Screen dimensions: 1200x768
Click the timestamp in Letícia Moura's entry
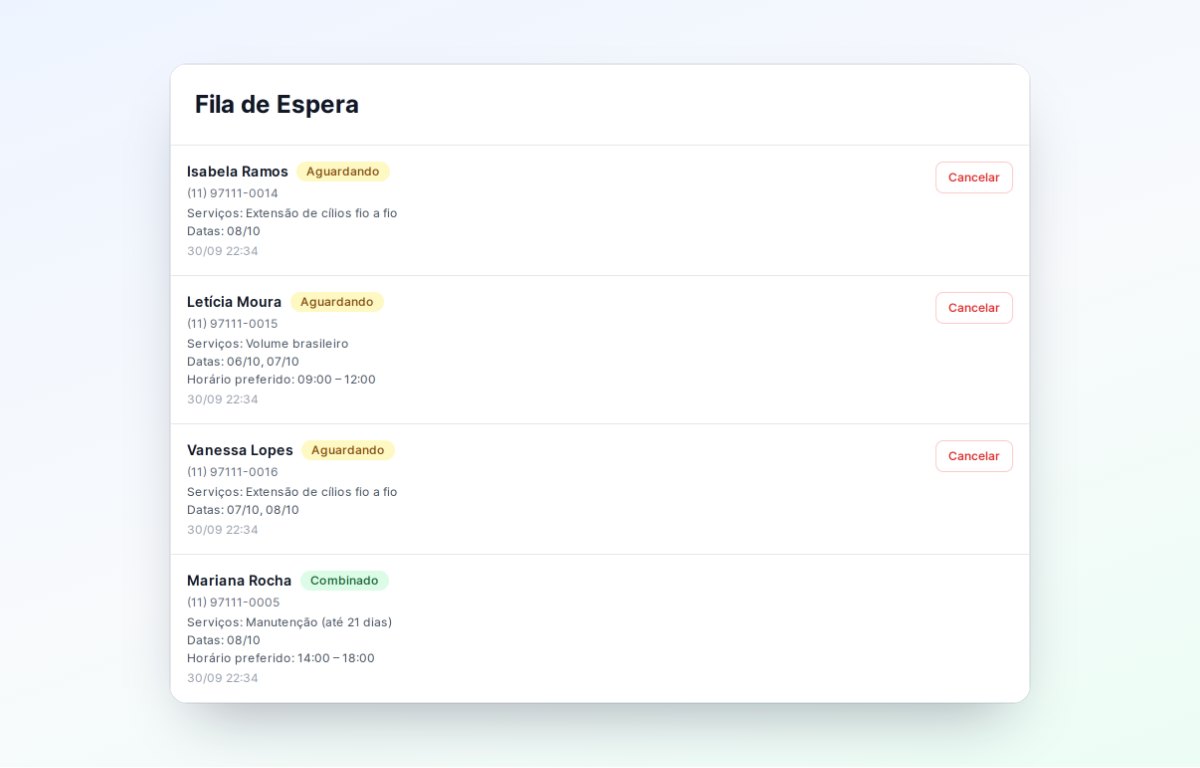click(x=223, y=399)
